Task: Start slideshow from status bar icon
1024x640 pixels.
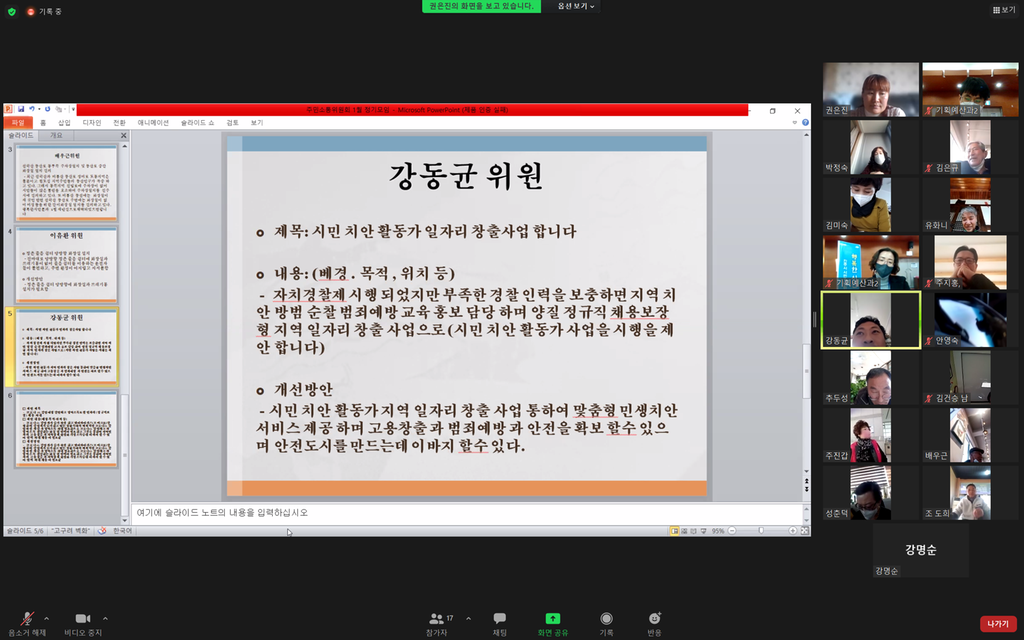Action: pos(703,531)
